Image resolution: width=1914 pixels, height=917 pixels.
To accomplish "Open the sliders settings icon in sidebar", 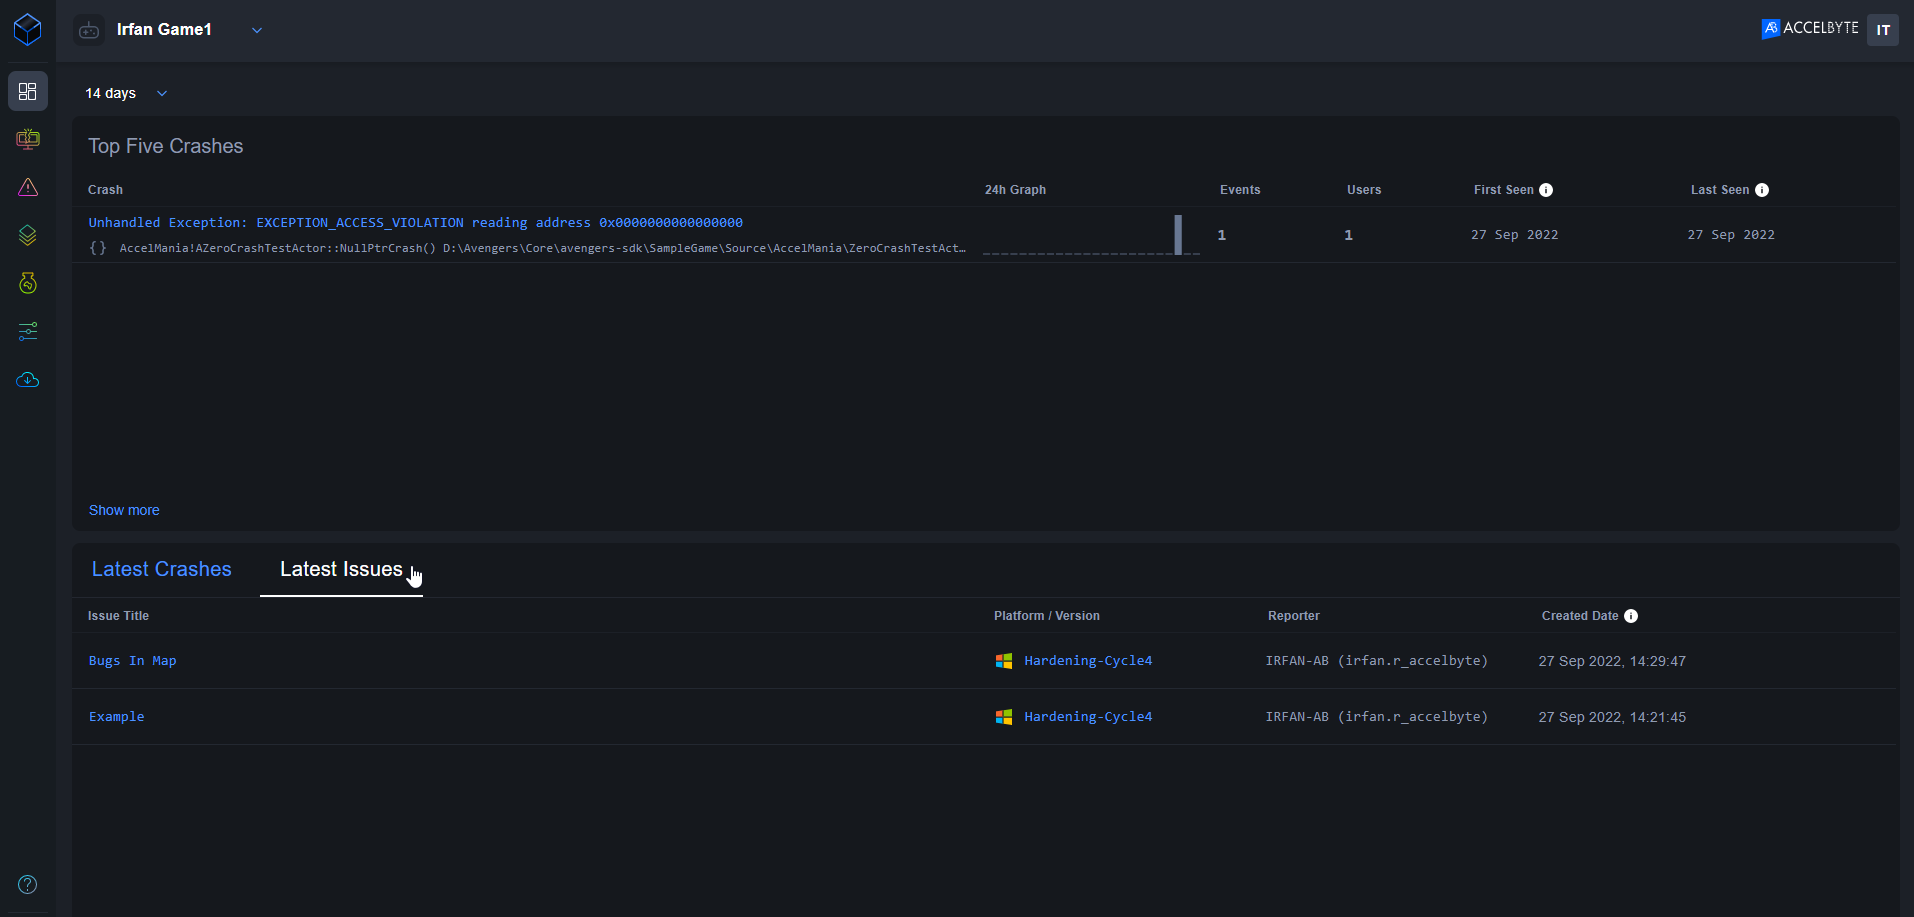I will click(28, 331).
